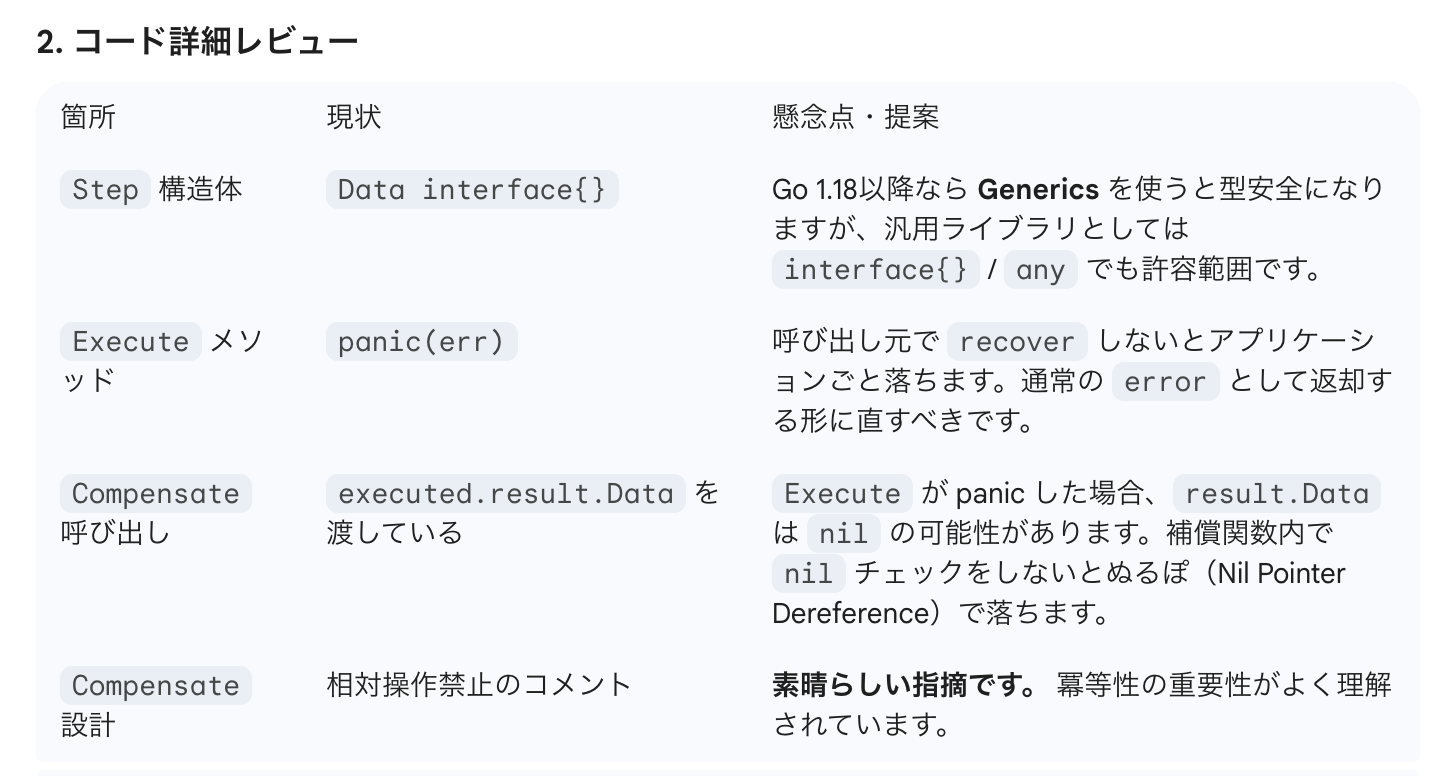Click the Compensate label above 呼び出し
1436x776 pixels.
click(156, 494)
